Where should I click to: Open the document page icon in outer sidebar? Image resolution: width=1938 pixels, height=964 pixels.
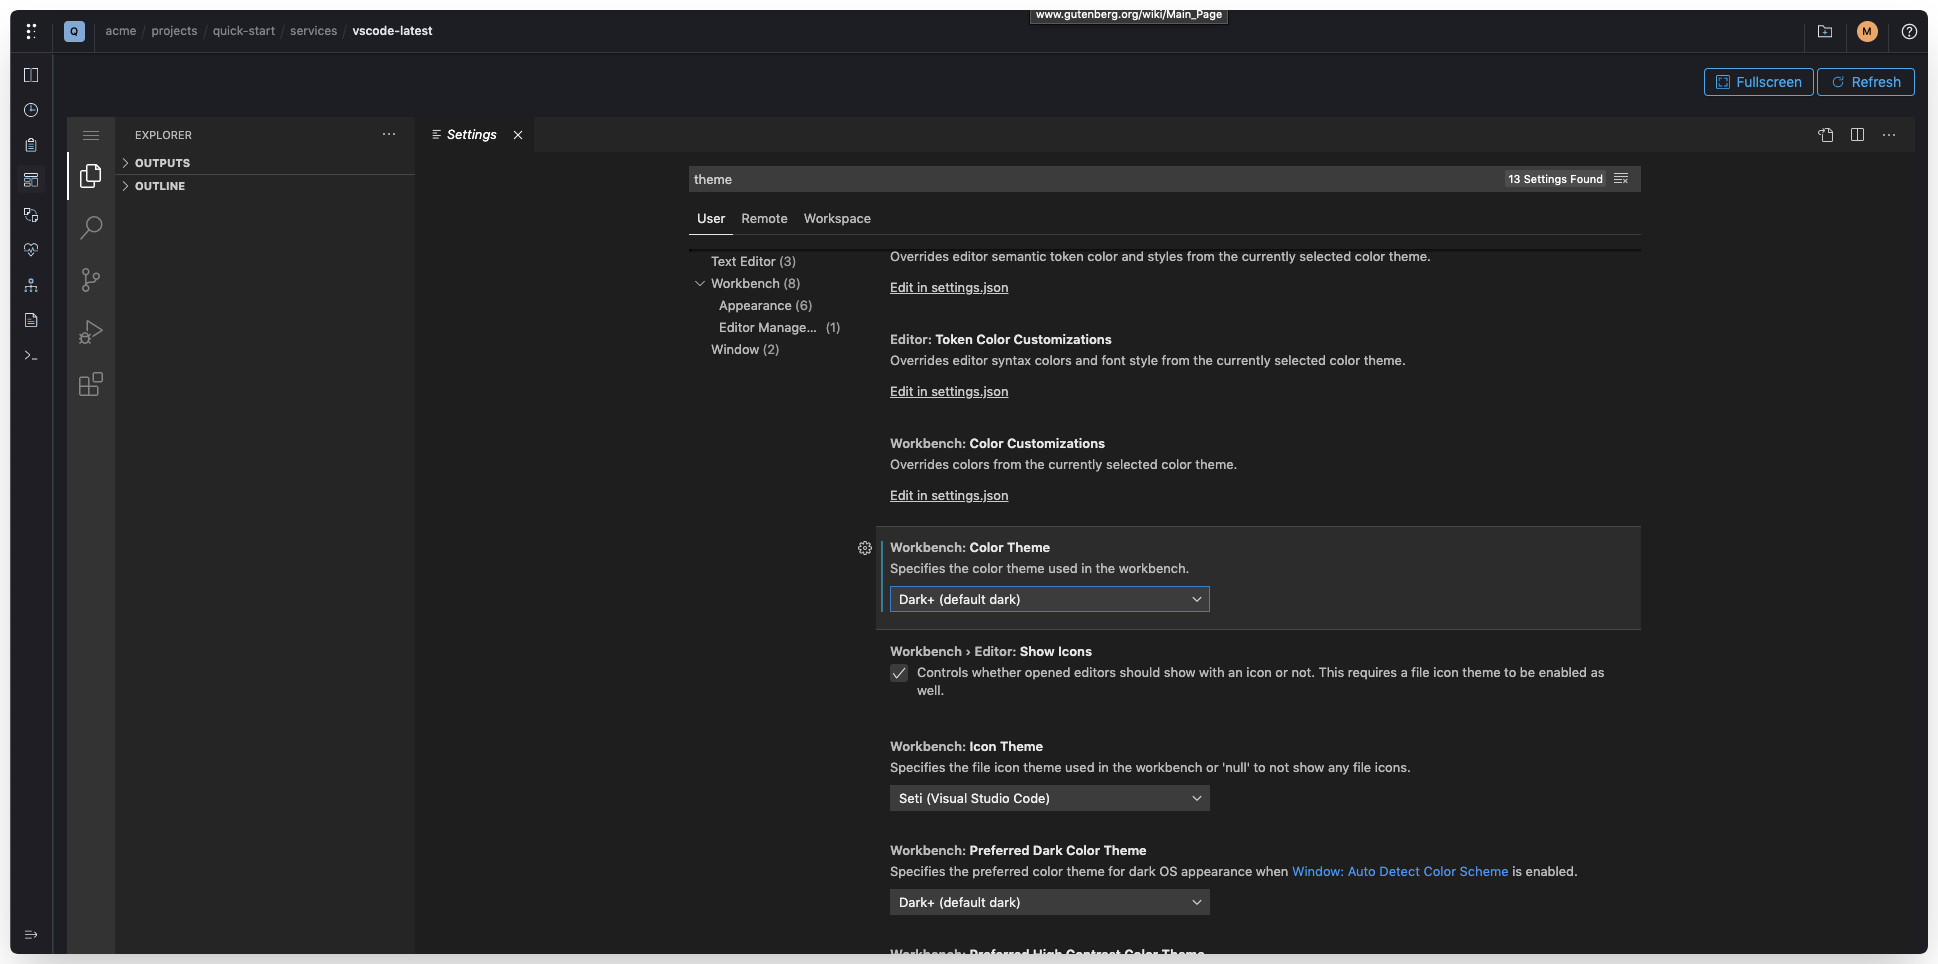tap(31, 320)
